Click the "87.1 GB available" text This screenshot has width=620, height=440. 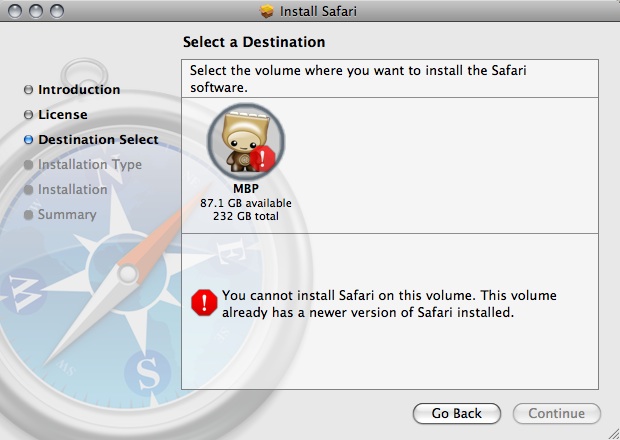tap(246, 203)
